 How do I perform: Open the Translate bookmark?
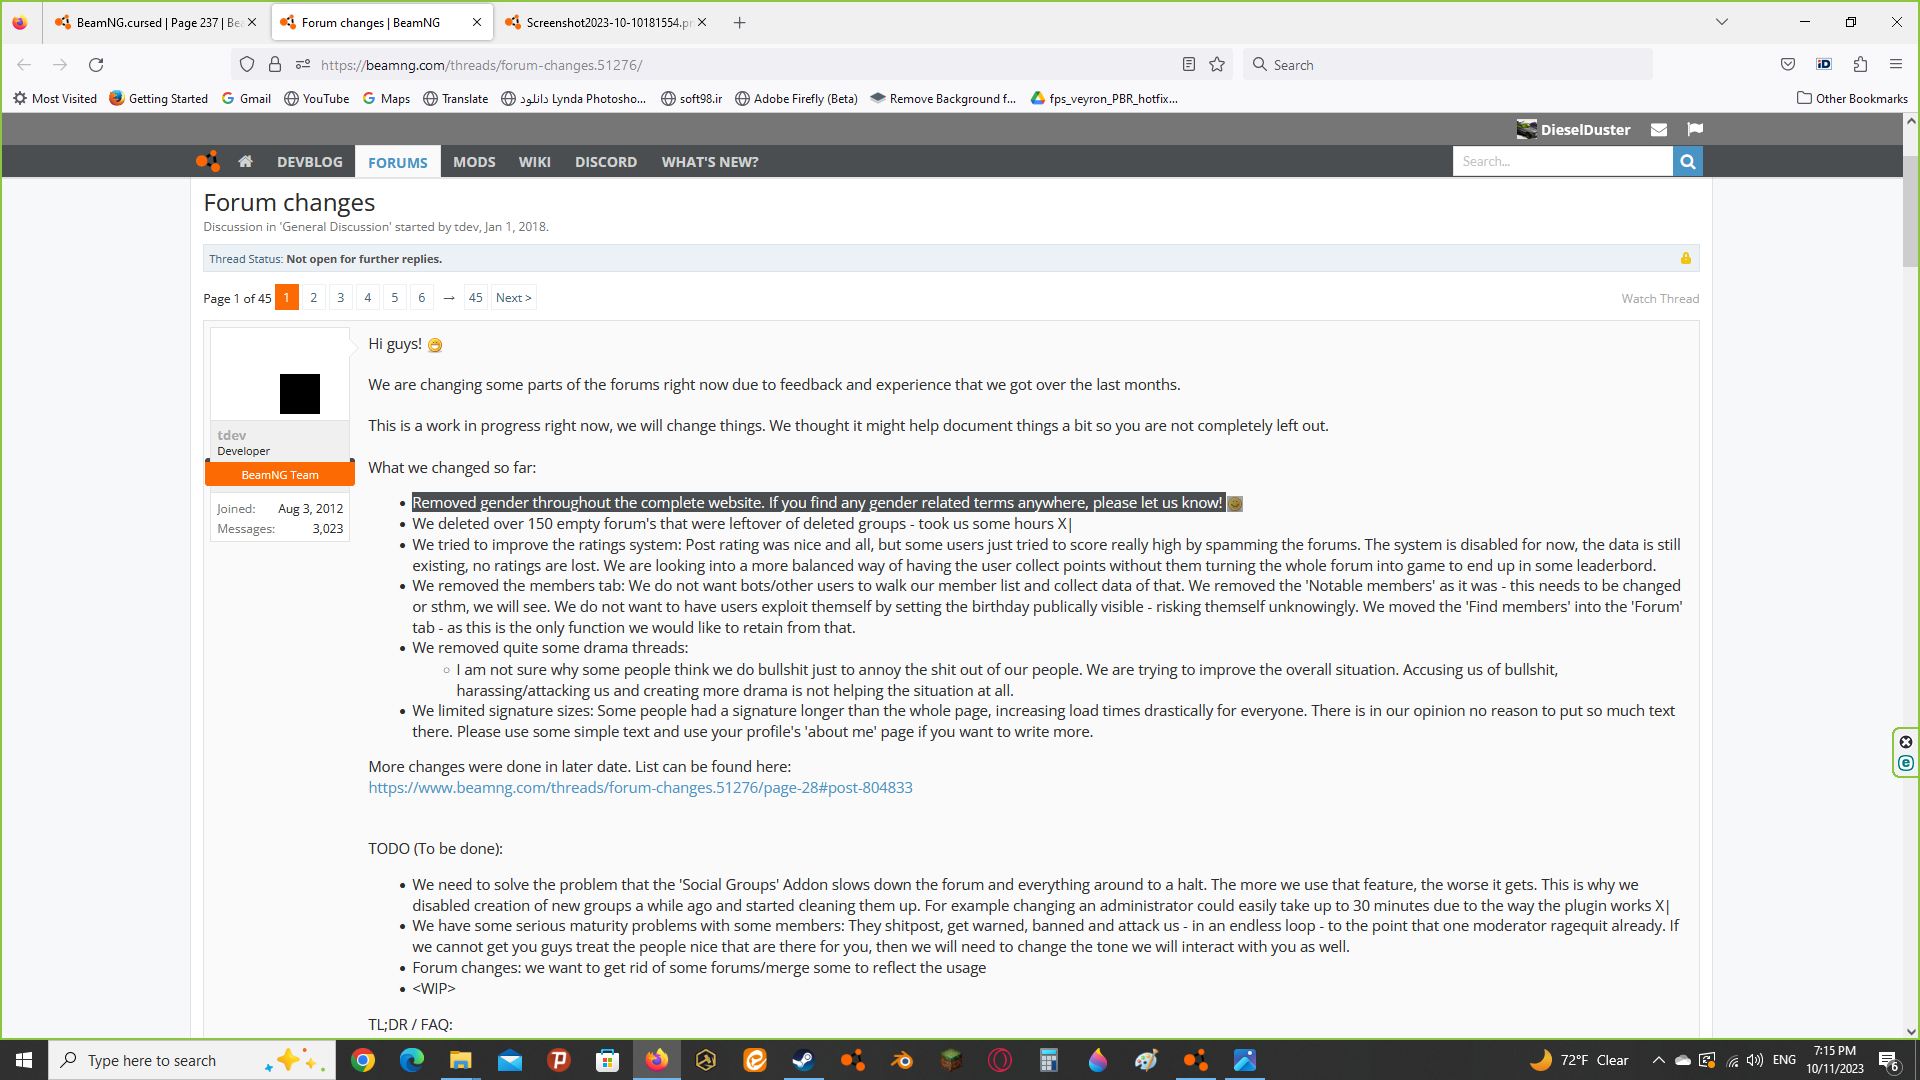point(456,98)
